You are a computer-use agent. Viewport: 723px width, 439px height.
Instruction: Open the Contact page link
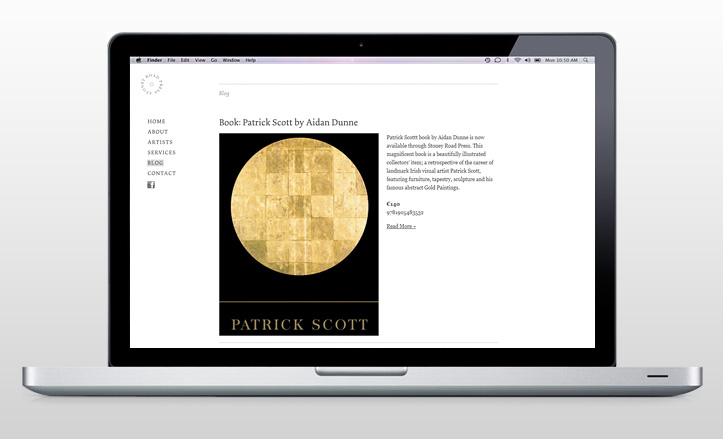tap(161, 173)
